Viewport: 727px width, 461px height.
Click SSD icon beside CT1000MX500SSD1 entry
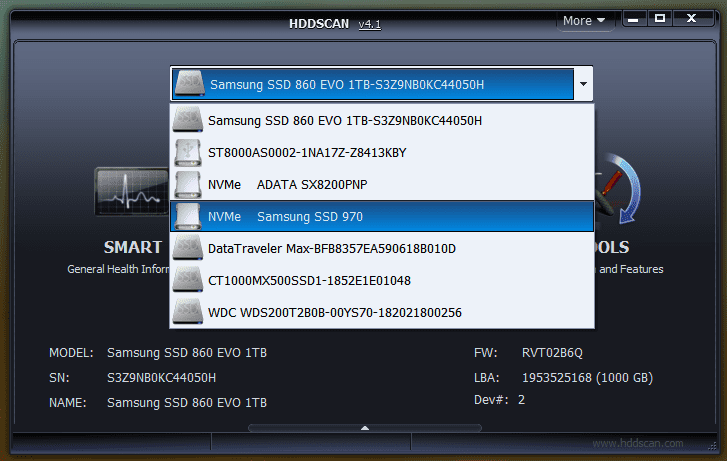click(x=188, y=280)
